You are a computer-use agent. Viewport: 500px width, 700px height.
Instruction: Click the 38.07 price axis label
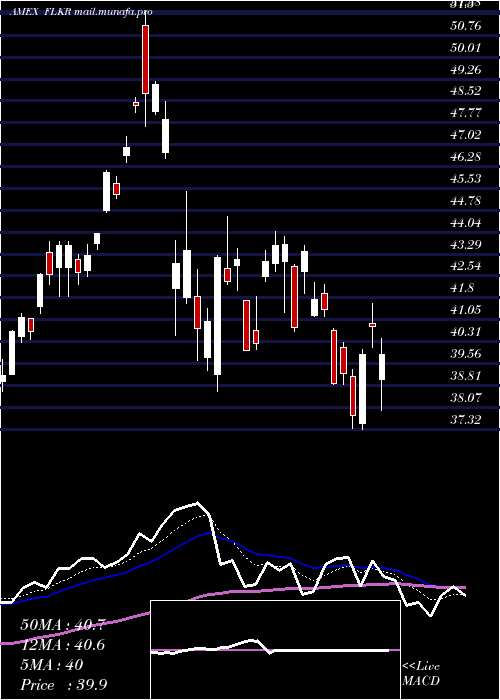pos(466,397)
